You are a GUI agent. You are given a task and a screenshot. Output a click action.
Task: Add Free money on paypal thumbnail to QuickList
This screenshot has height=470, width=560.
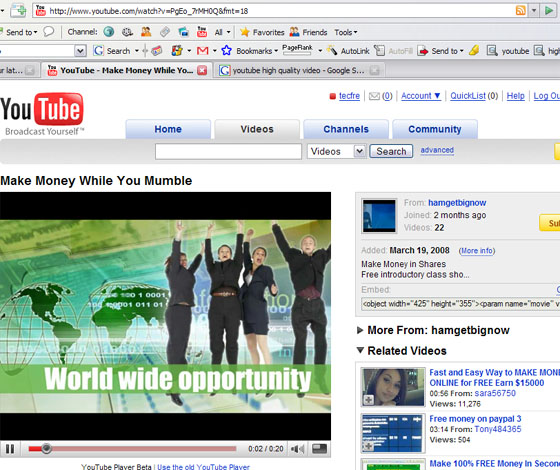tap(368, 446)
